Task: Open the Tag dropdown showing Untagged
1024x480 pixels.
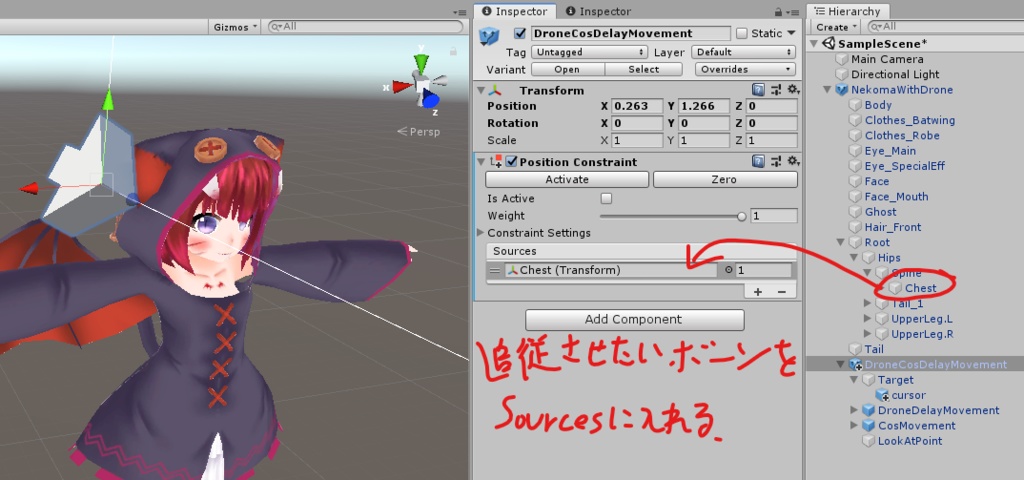Action: point(589,52)
